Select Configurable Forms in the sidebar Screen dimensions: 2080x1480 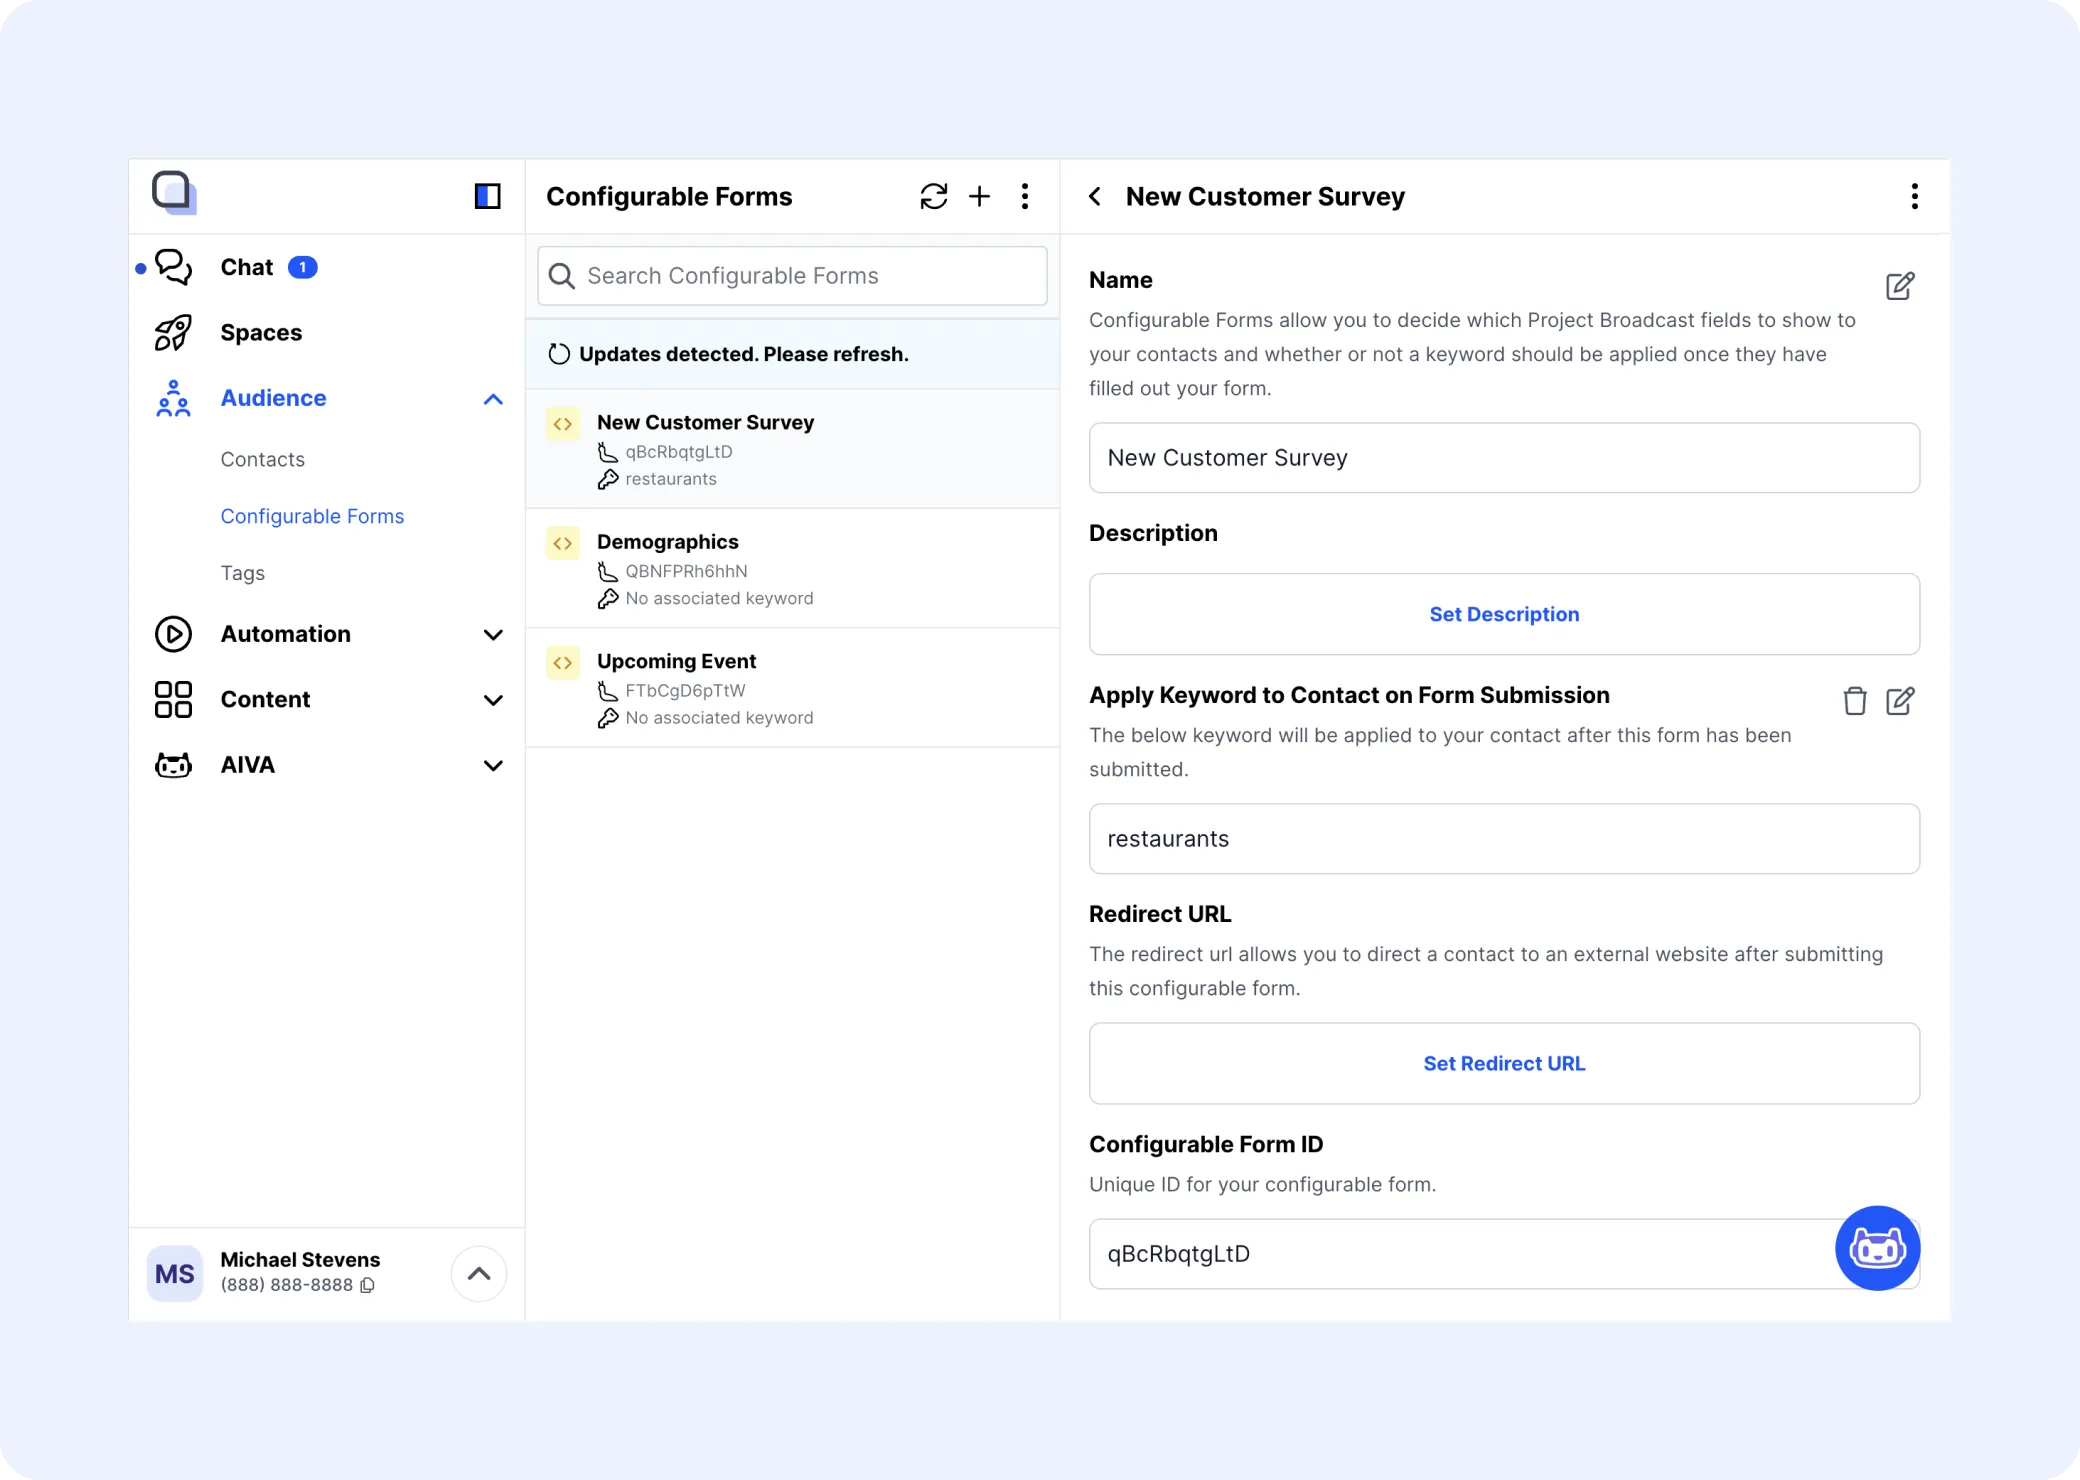click(x=312, y=516)
